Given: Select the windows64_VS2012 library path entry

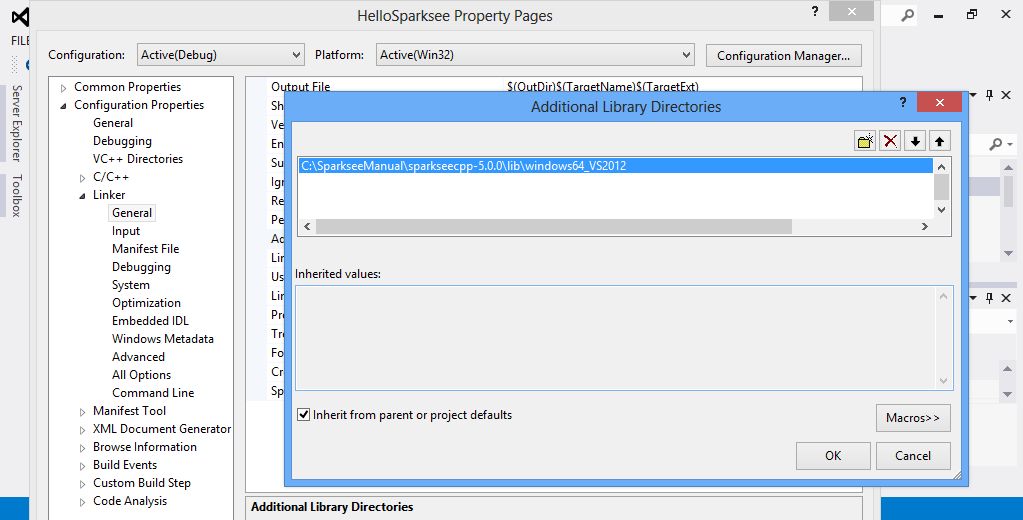Looking at the screenshot, I should point(616,166).
